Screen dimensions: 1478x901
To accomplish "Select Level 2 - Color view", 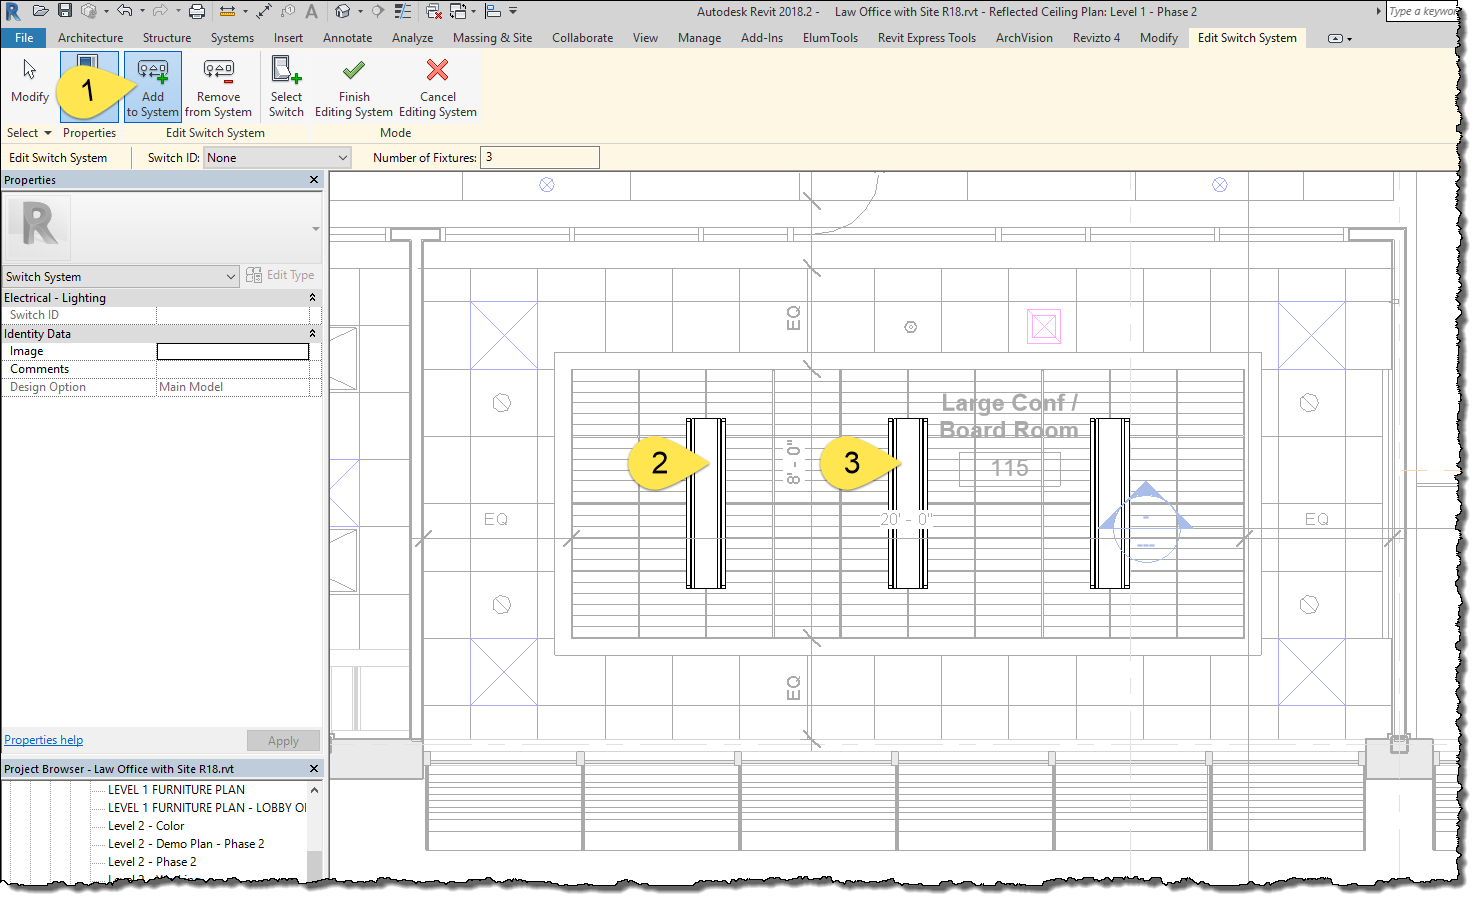I will [146, 826].
